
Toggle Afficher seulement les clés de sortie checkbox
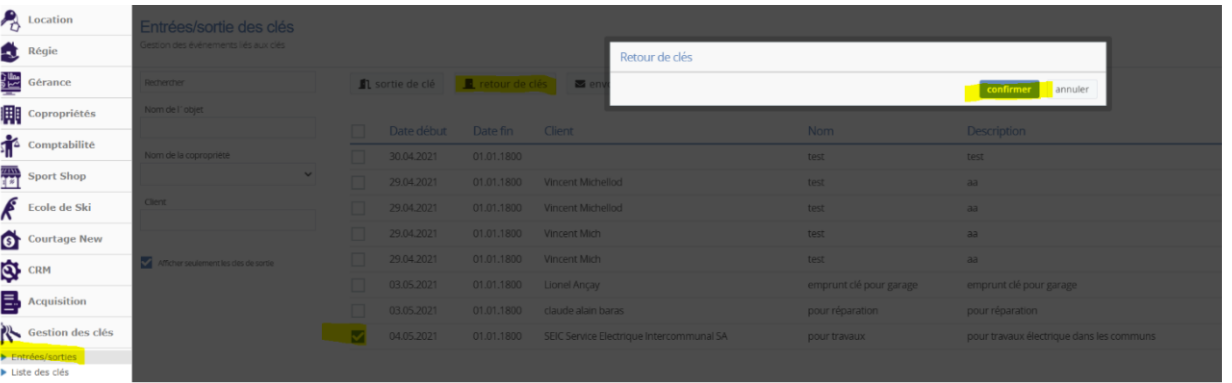tap(148, 263)
